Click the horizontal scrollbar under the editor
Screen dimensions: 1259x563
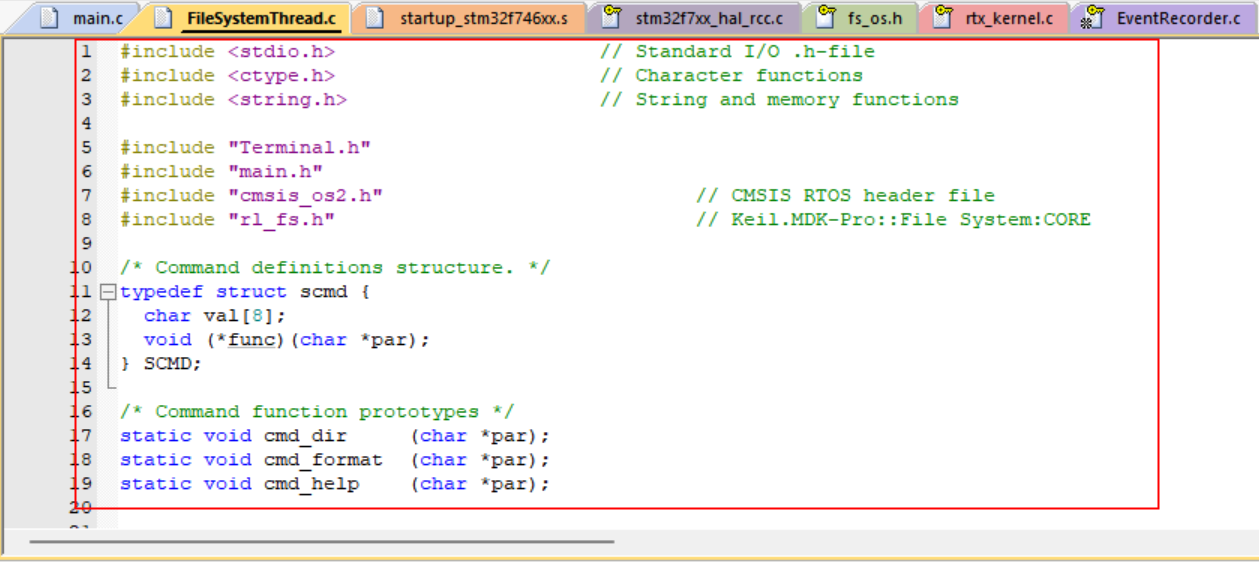[x=320, y=541]
